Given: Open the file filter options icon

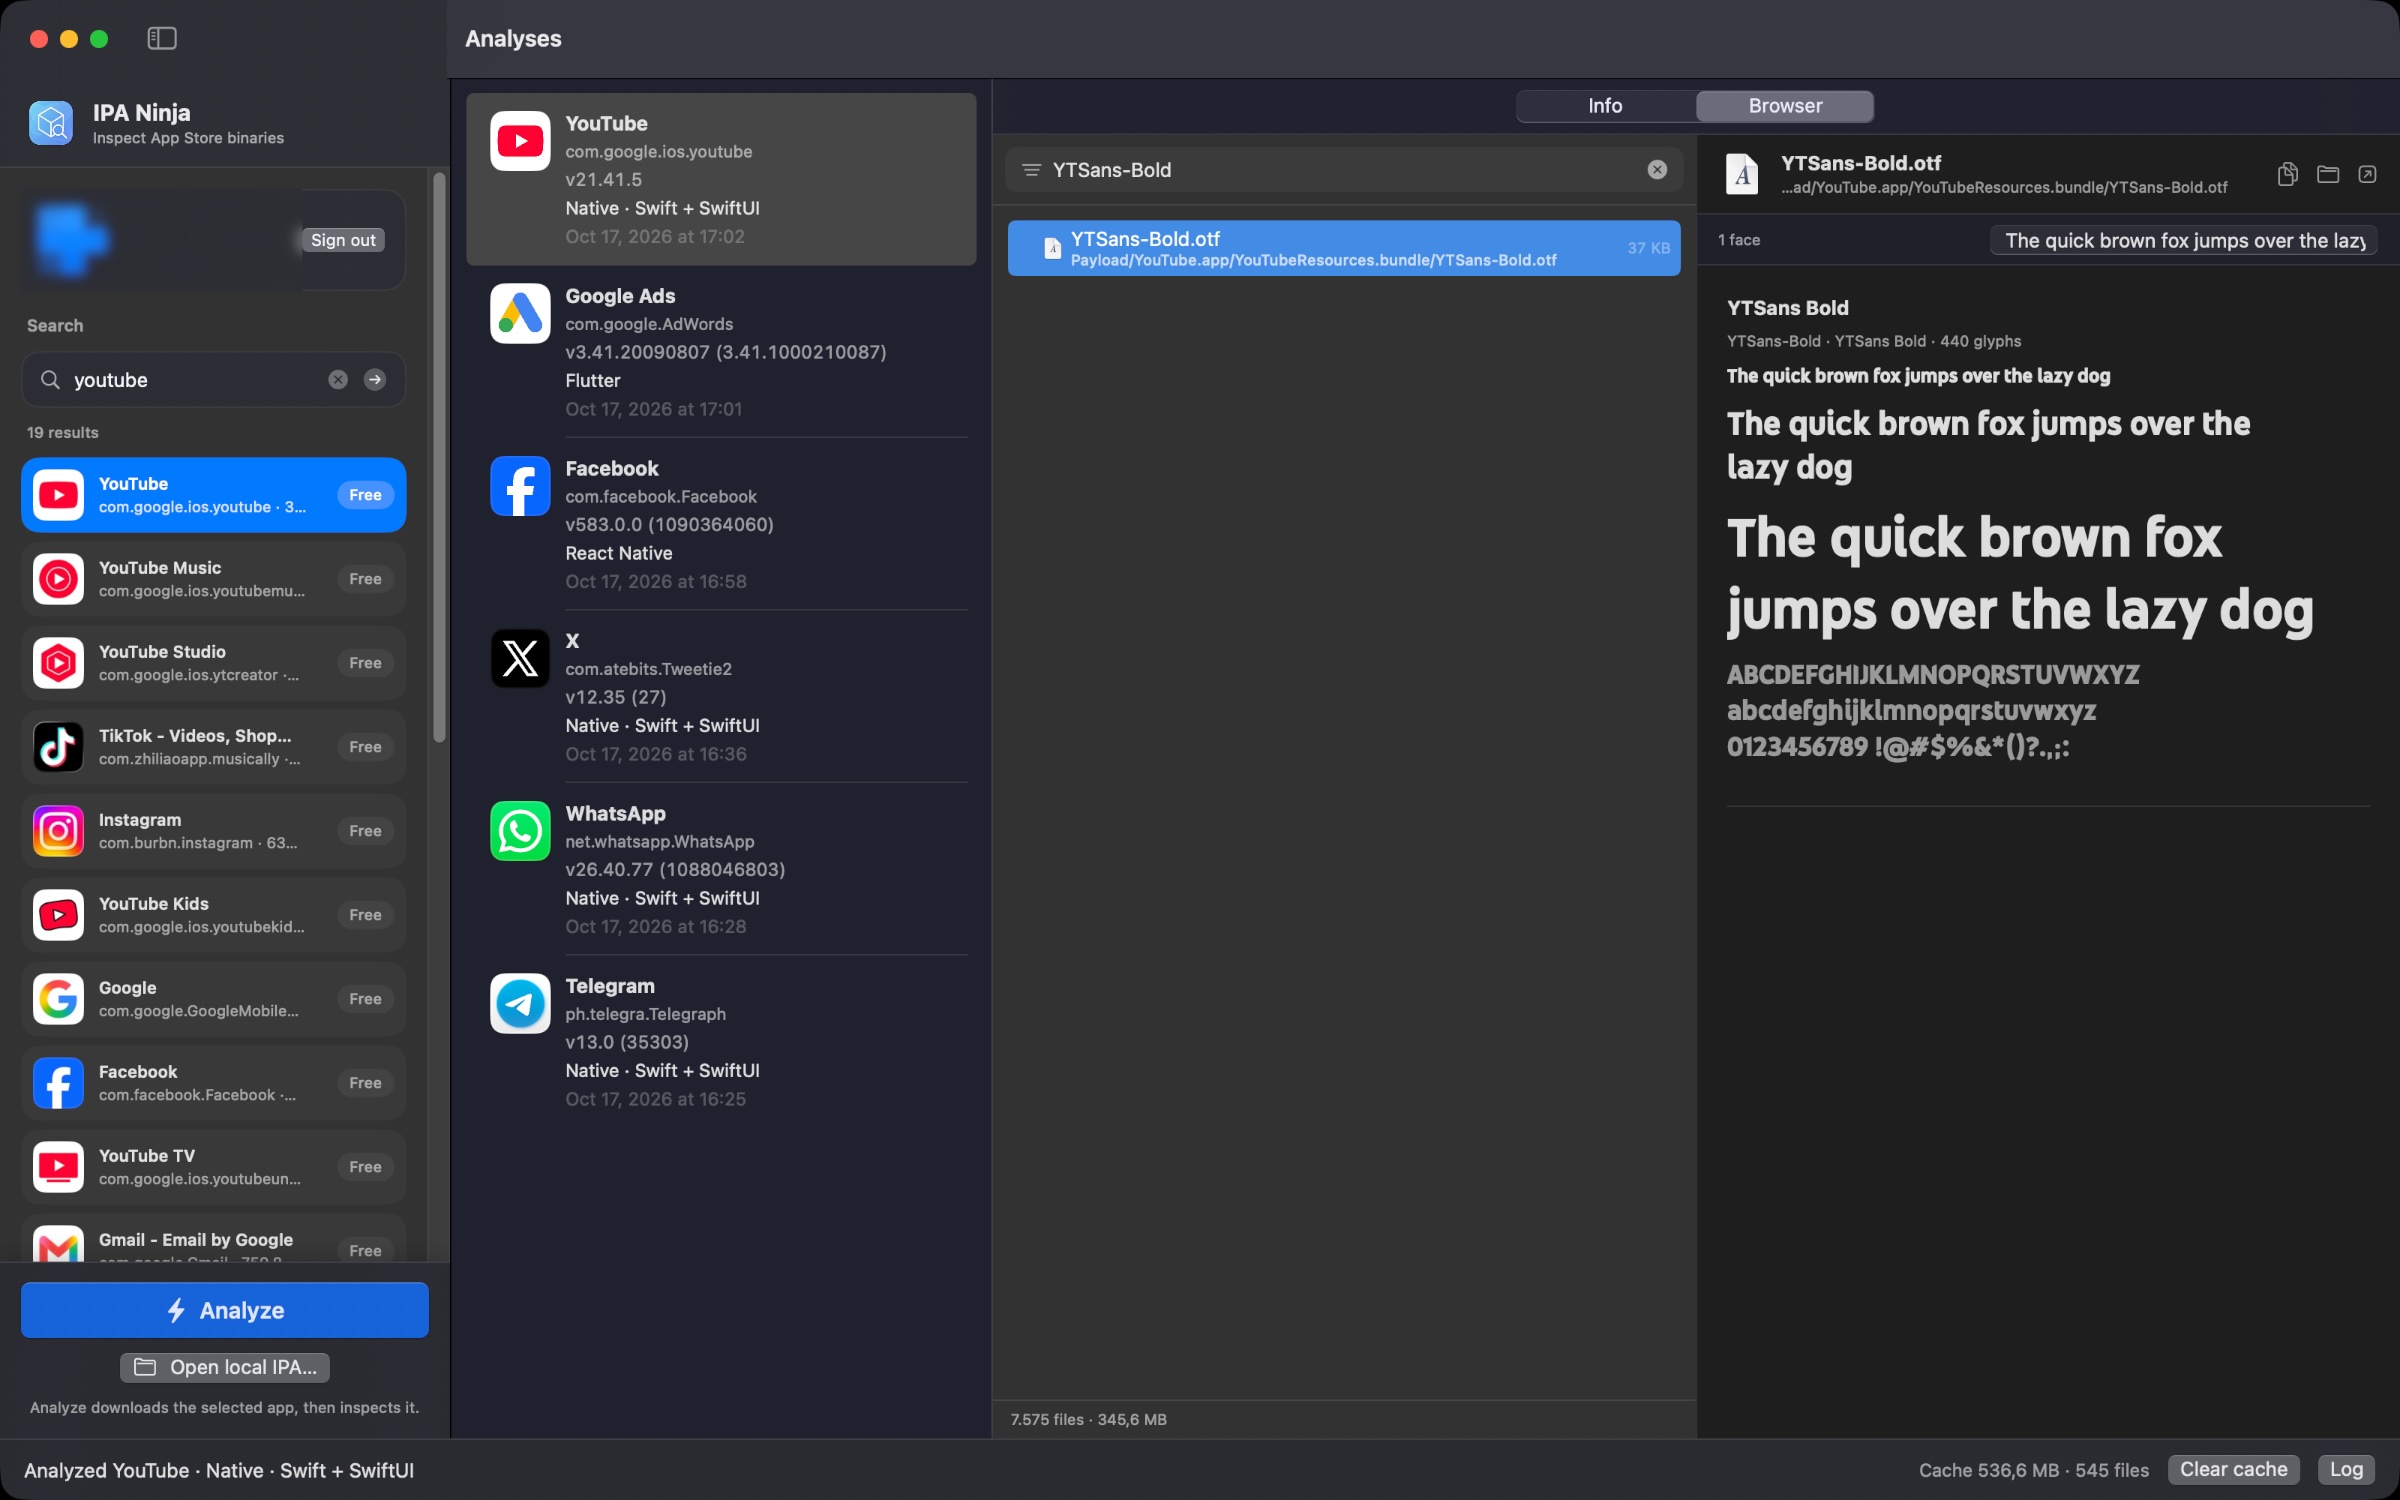Looking at the screenshot, I should (1031, 170).
